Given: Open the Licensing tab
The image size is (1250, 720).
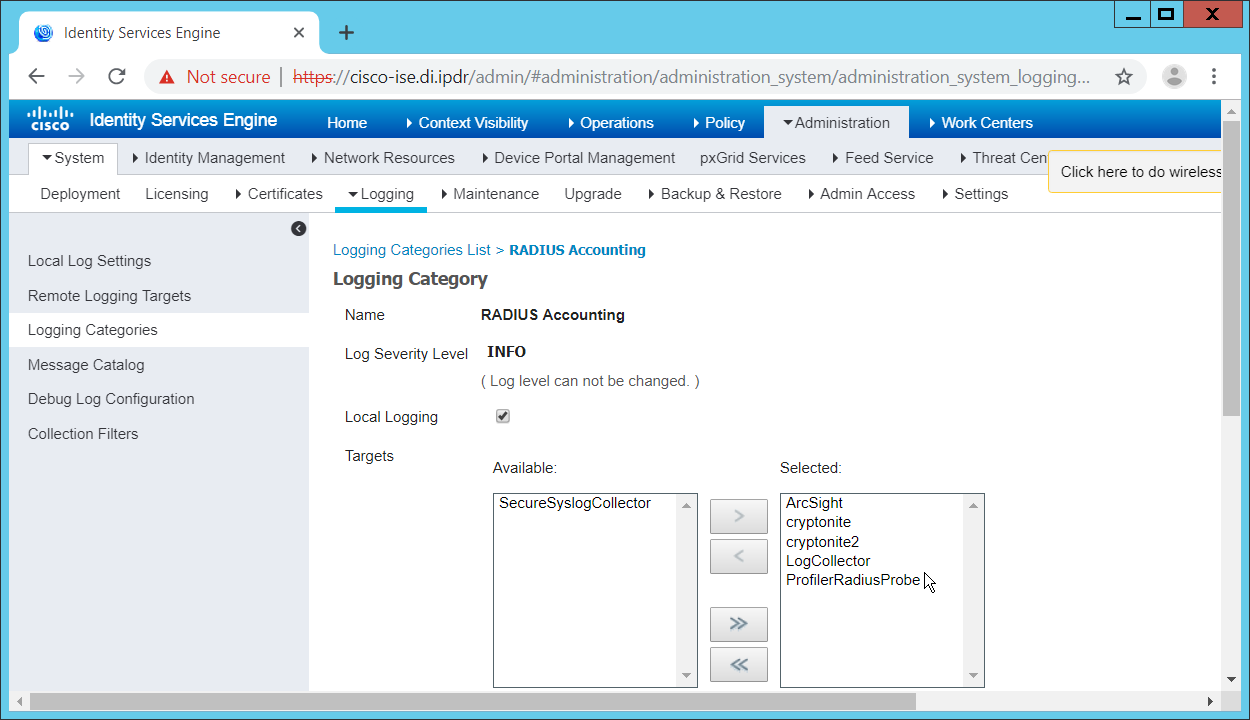Looking at the screenshot, I should click(x=177, y=194).
